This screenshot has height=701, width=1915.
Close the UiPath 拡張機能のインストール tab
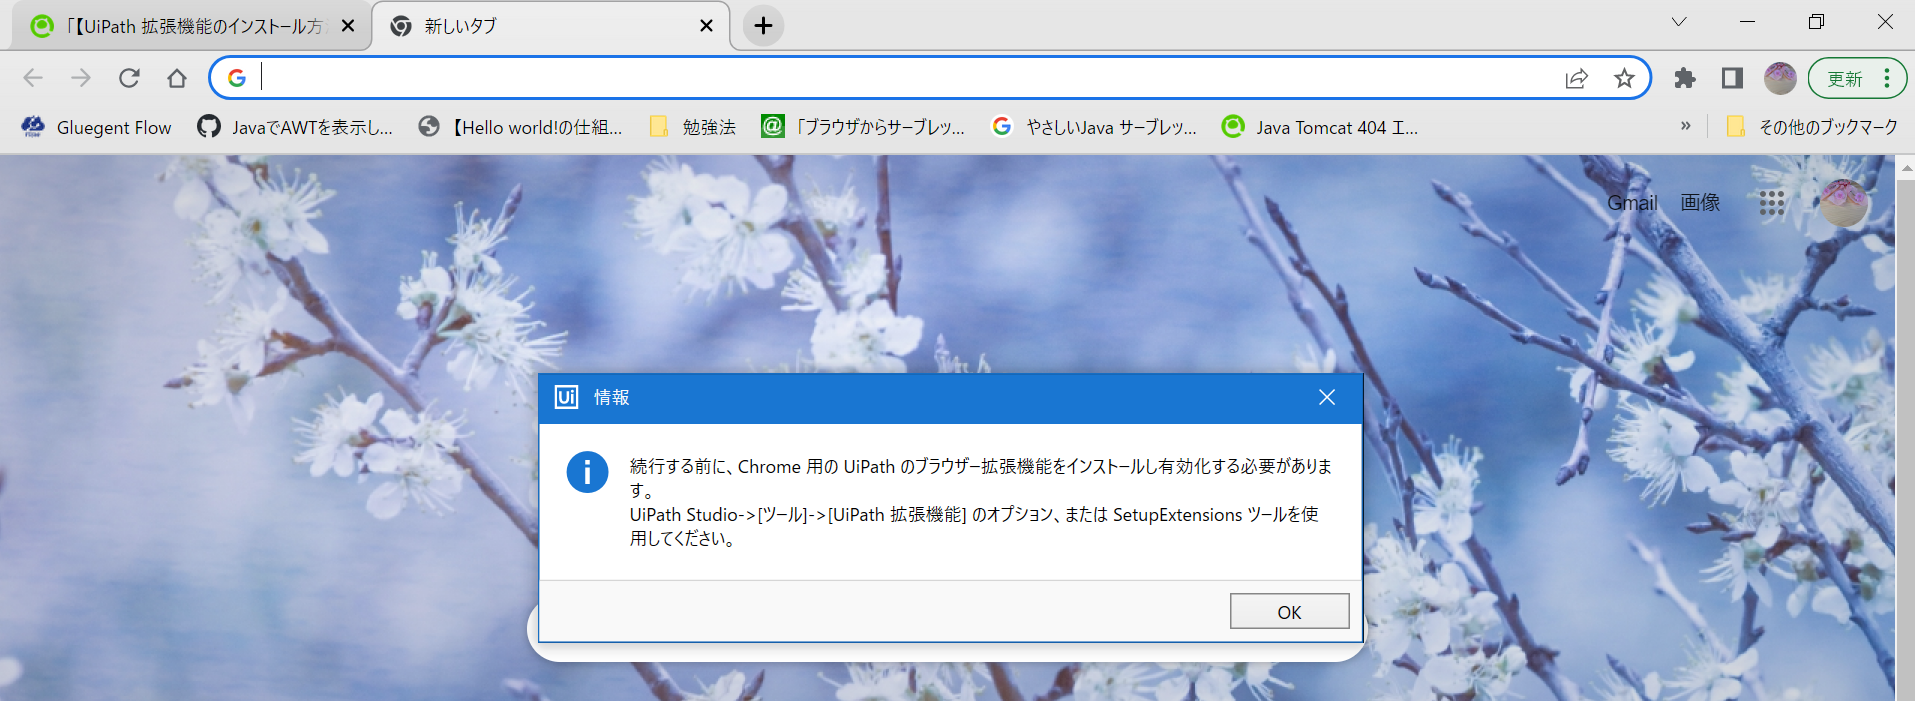point(348,26)
